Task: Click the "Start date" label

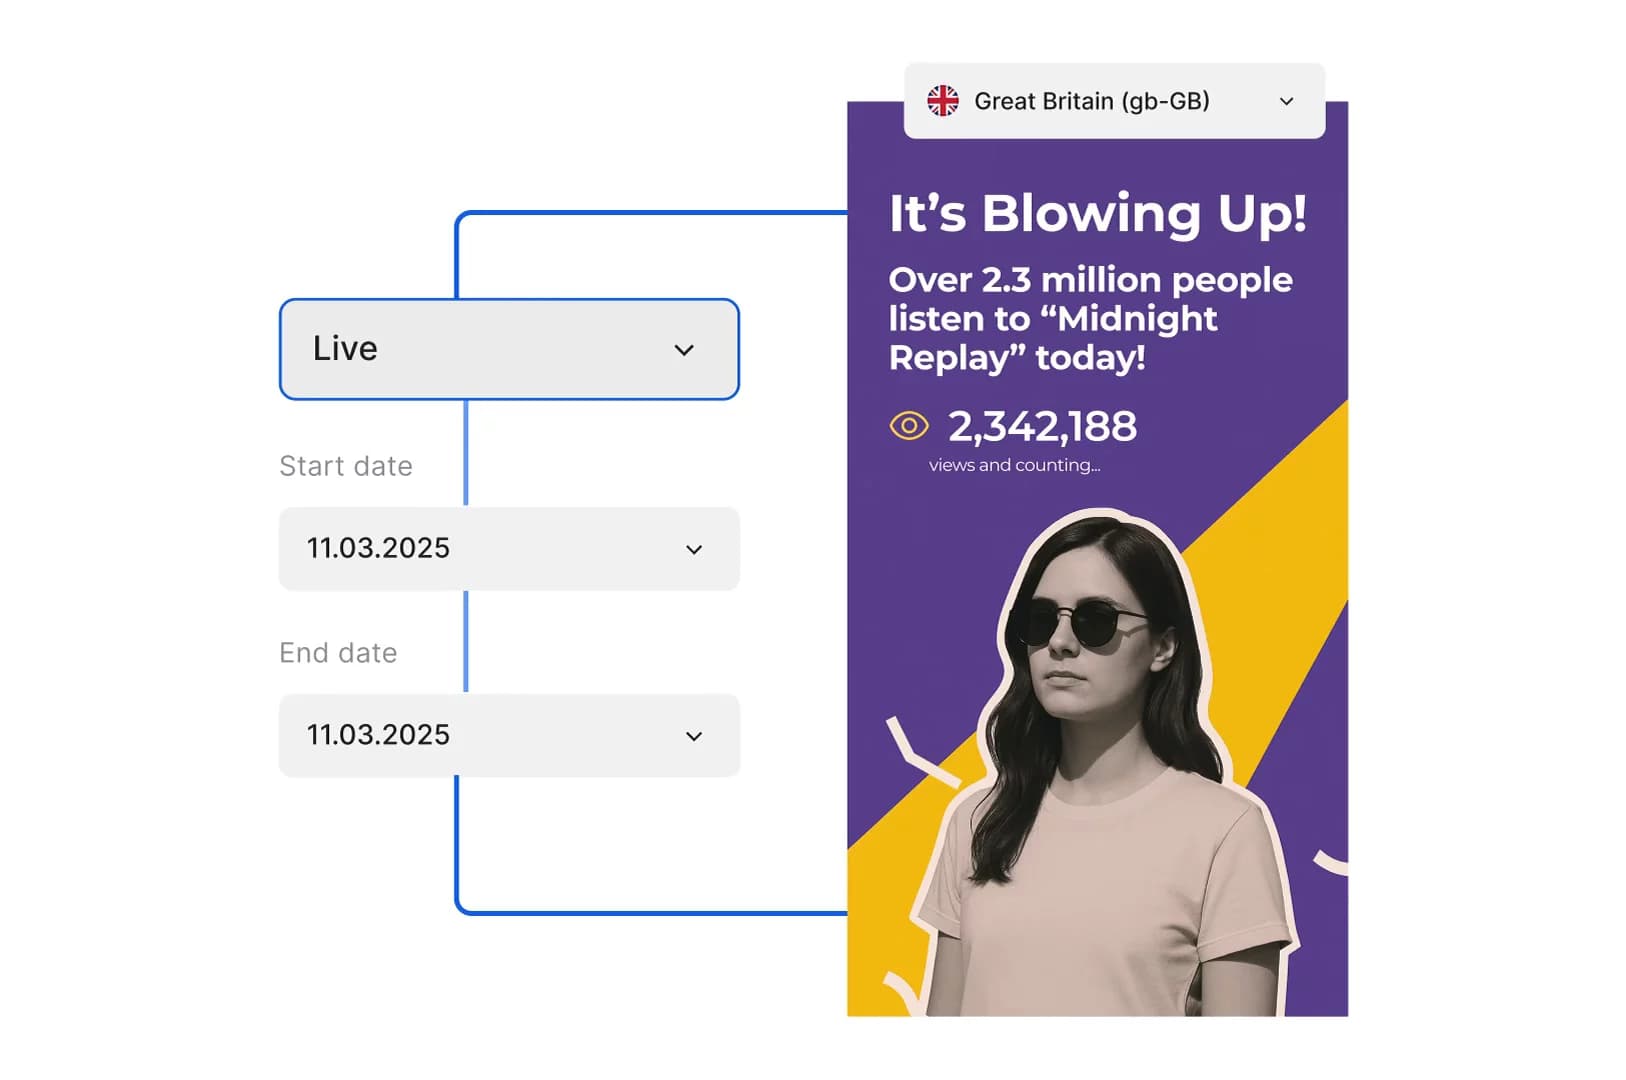Action: tap(345, 466)
